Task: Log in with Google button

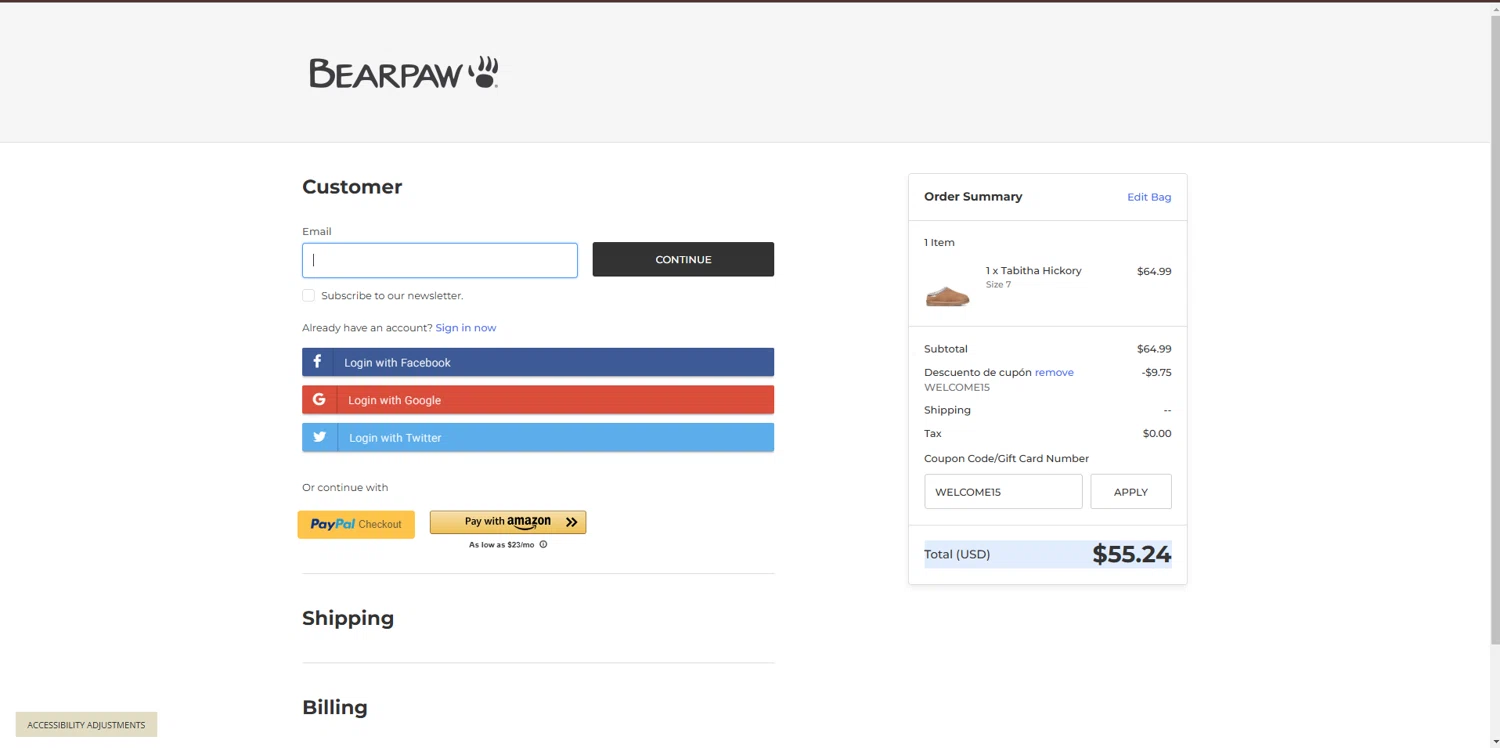Action: coord(538,399)
